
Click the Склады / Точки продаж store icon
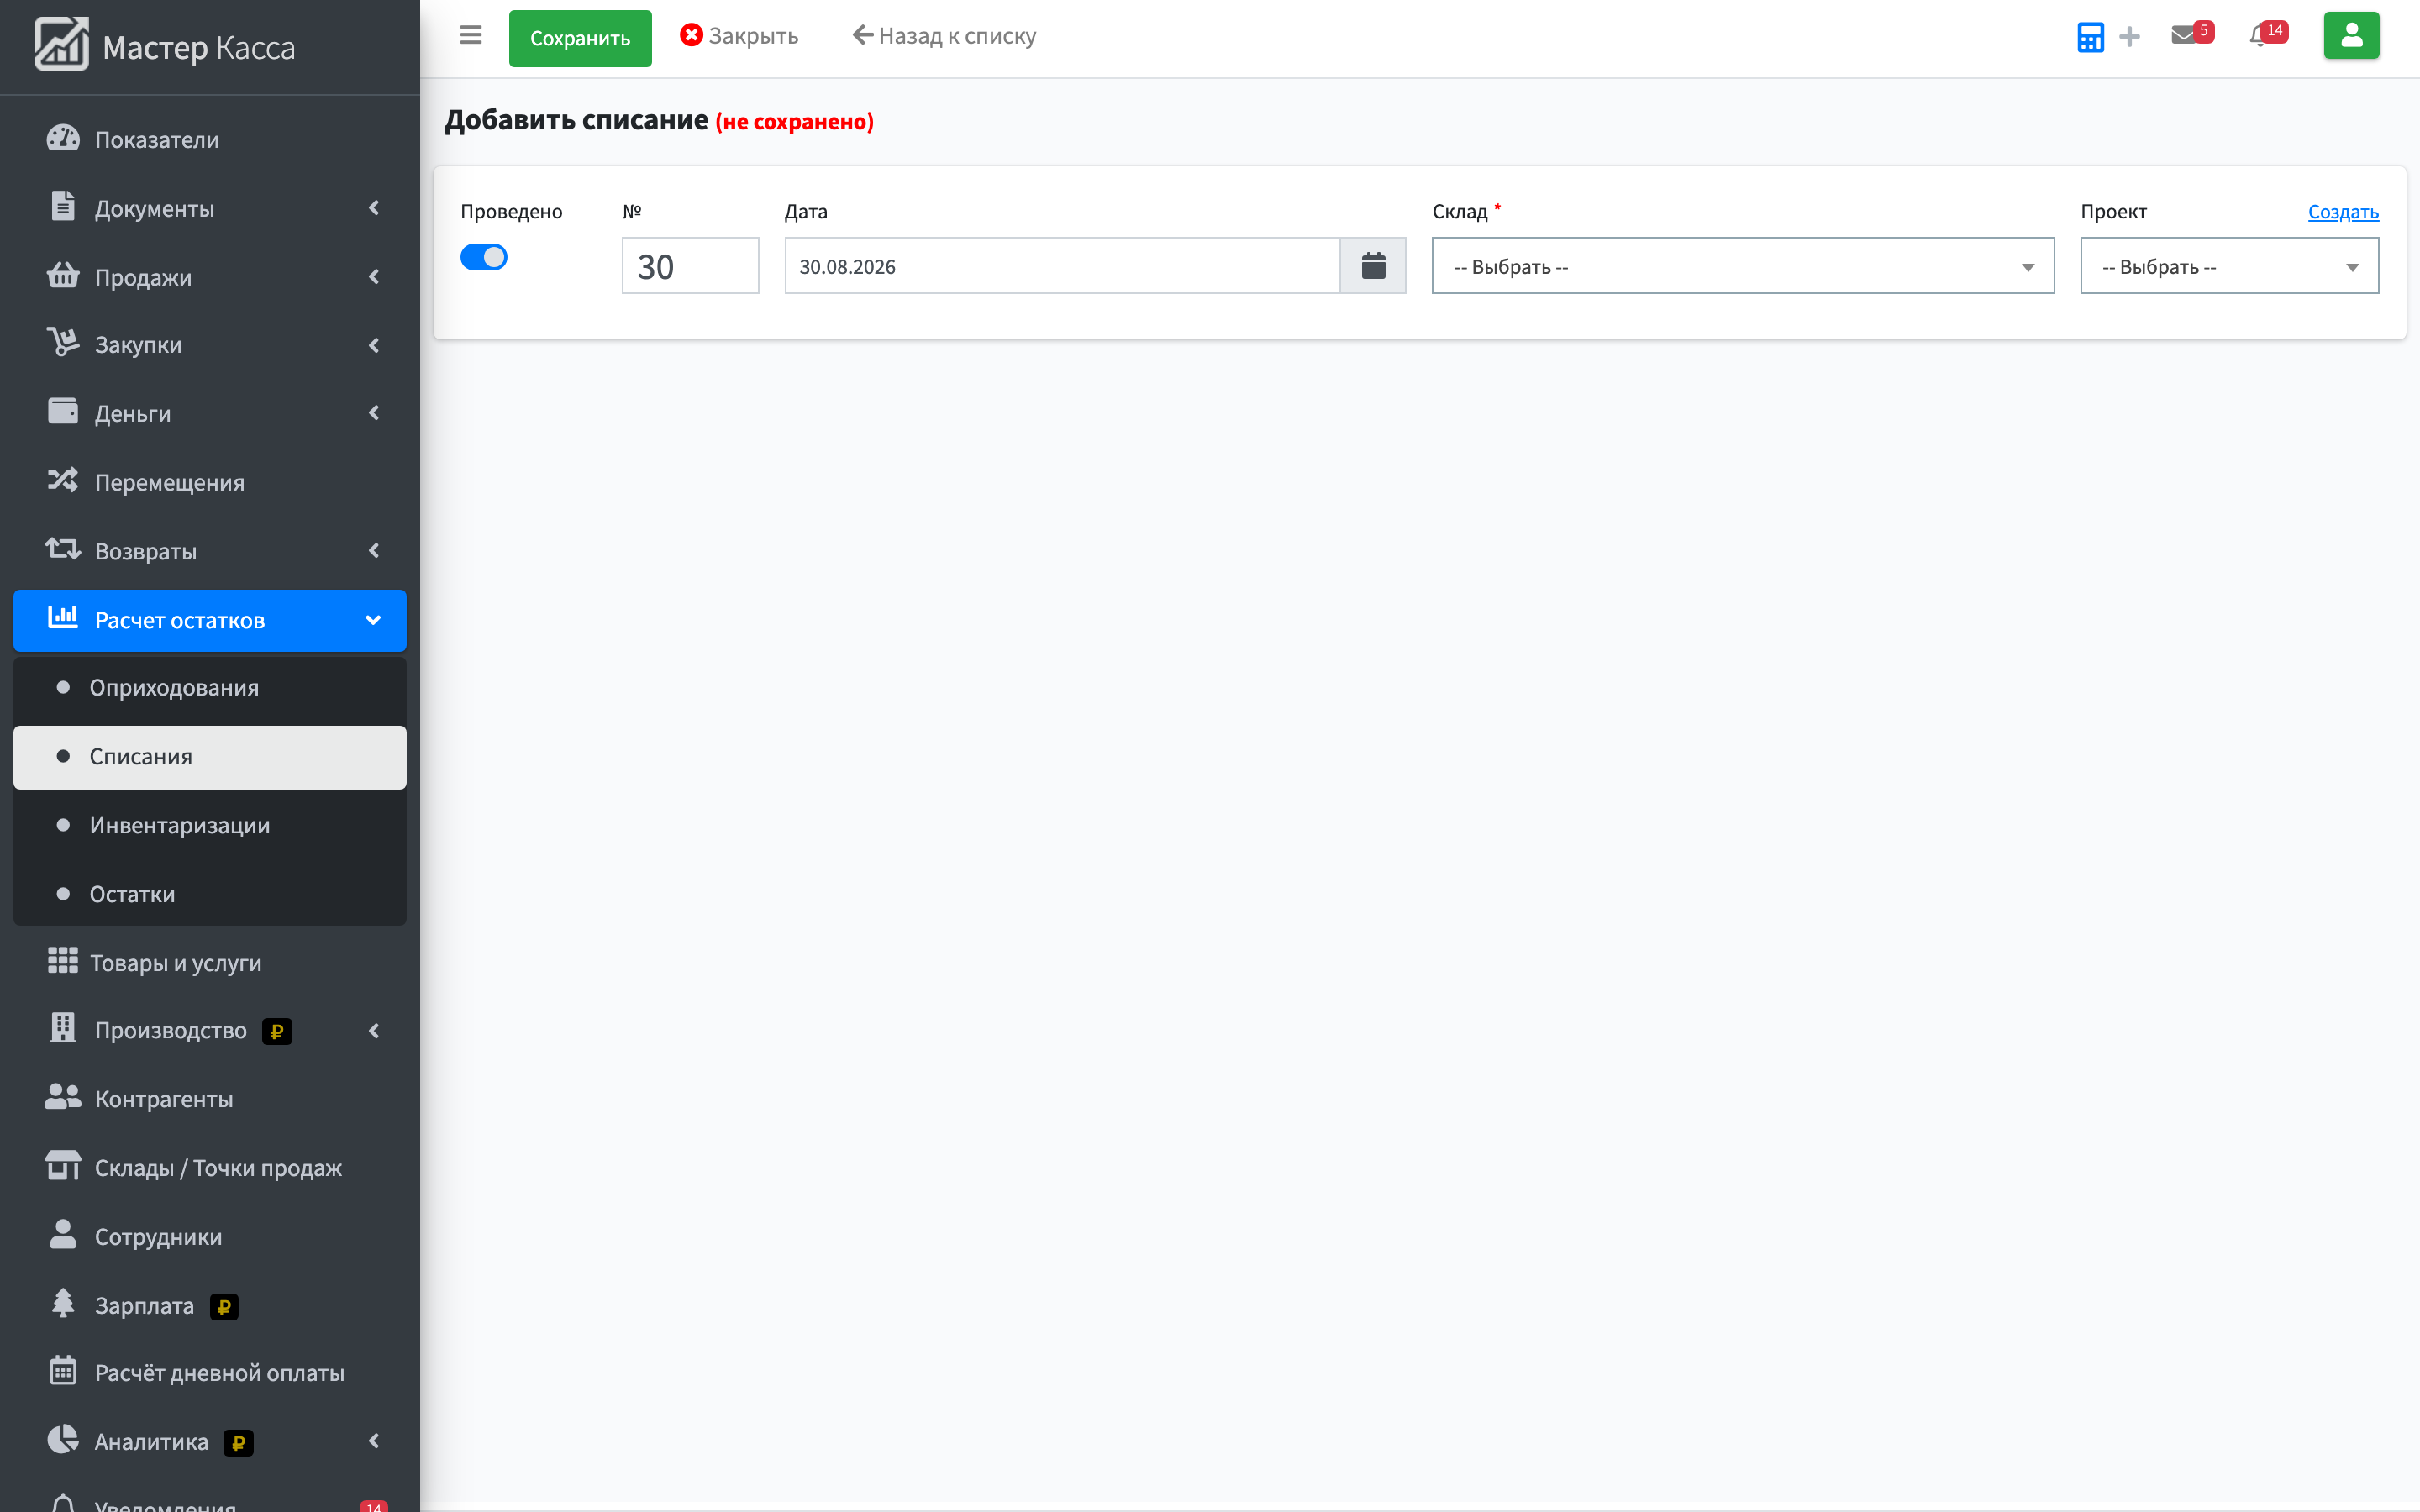(63, 1166)
